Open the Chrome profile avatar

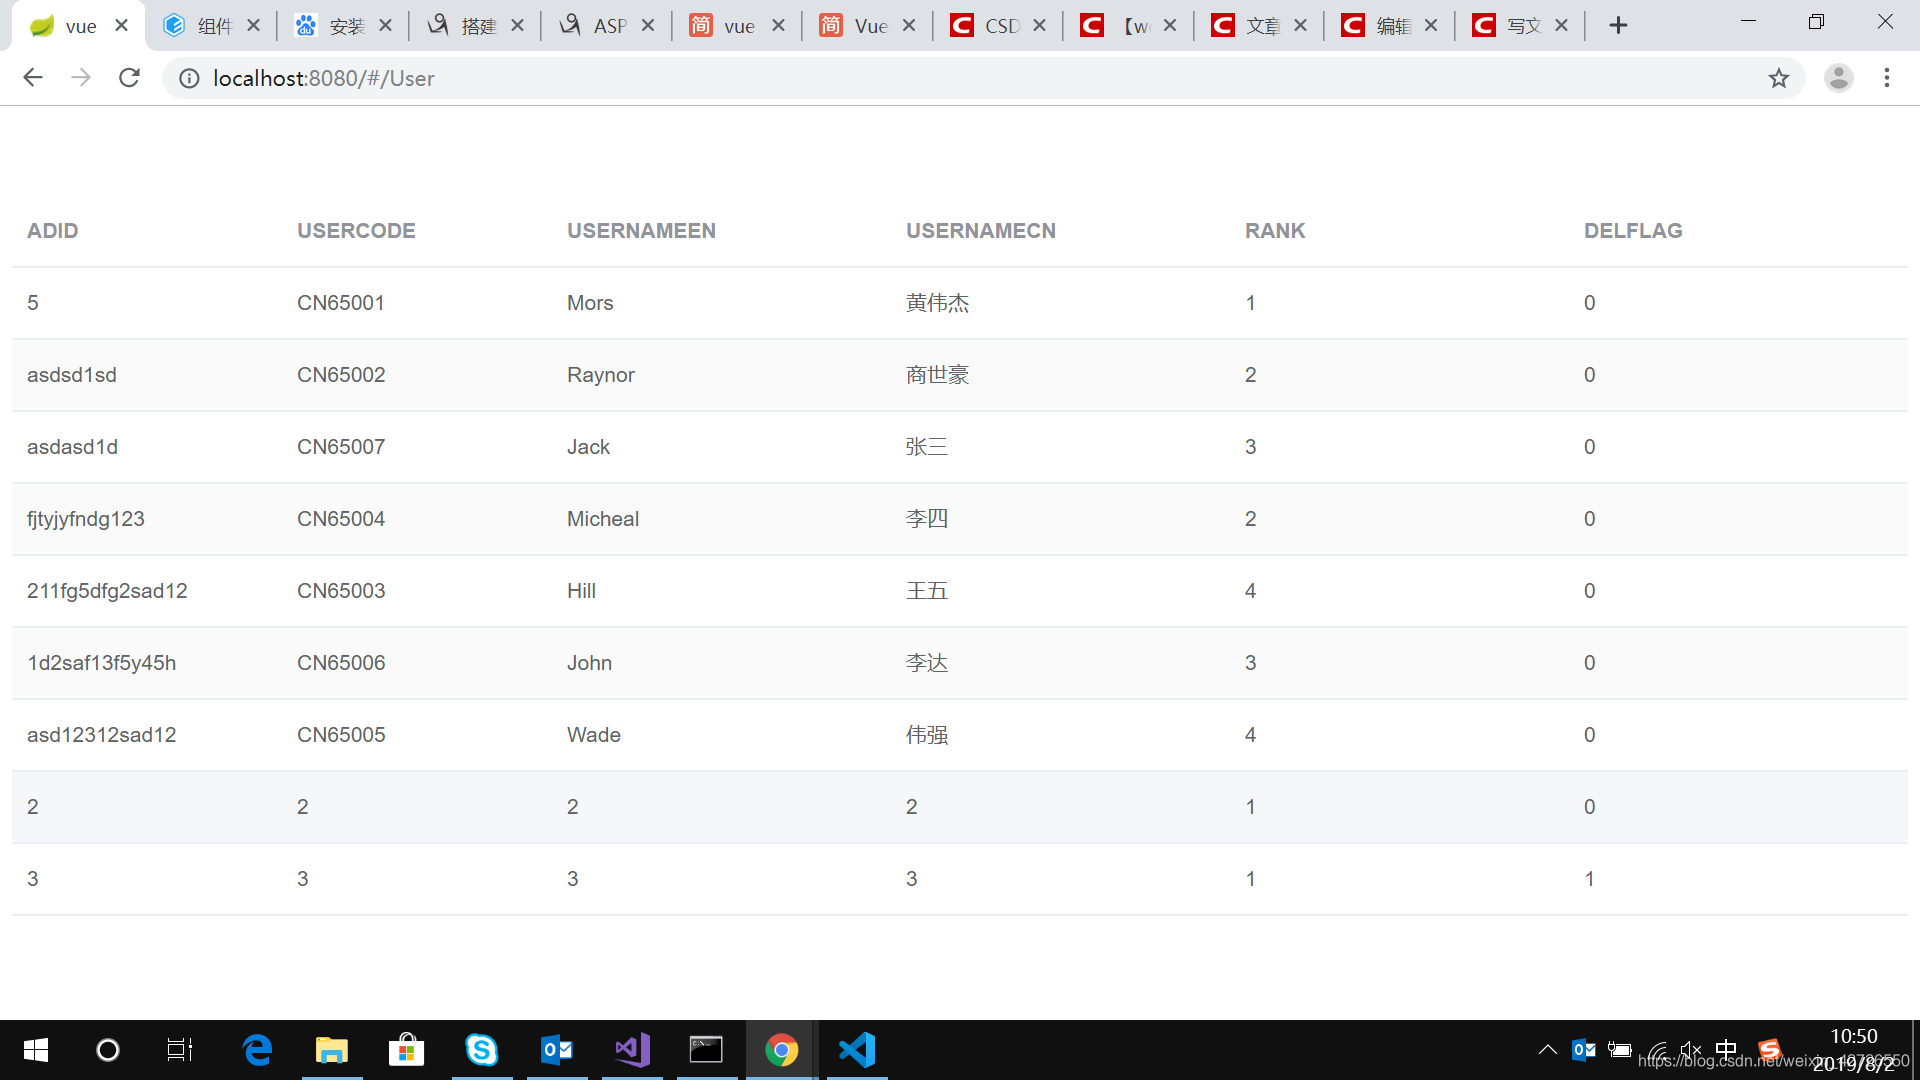coord(1839,77)
